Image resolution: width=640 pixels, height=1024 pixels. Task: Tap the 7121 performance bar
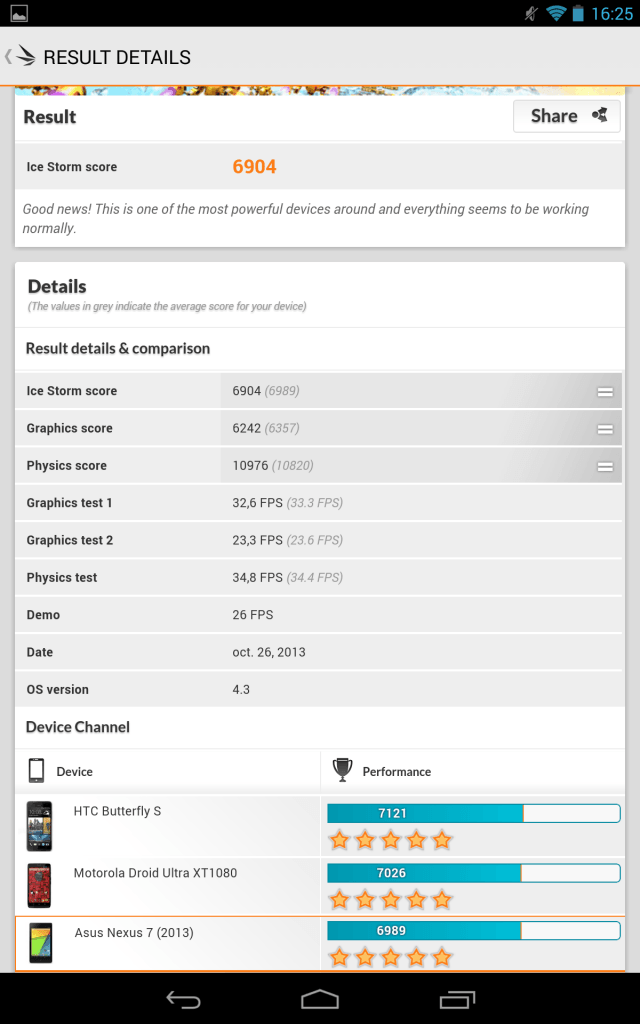[x=473, y=813]
